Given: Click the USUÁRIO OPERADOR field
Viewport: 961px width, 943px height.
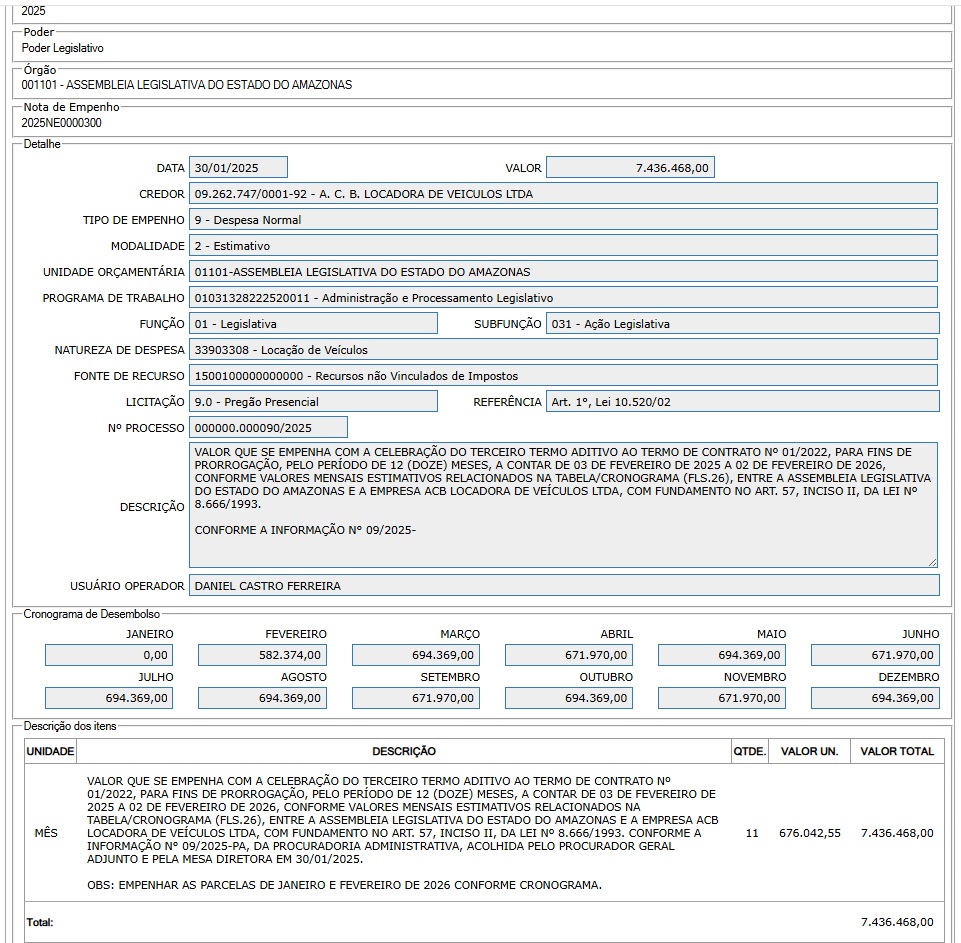Looking at the screenshot, I should tap(562, 586).
